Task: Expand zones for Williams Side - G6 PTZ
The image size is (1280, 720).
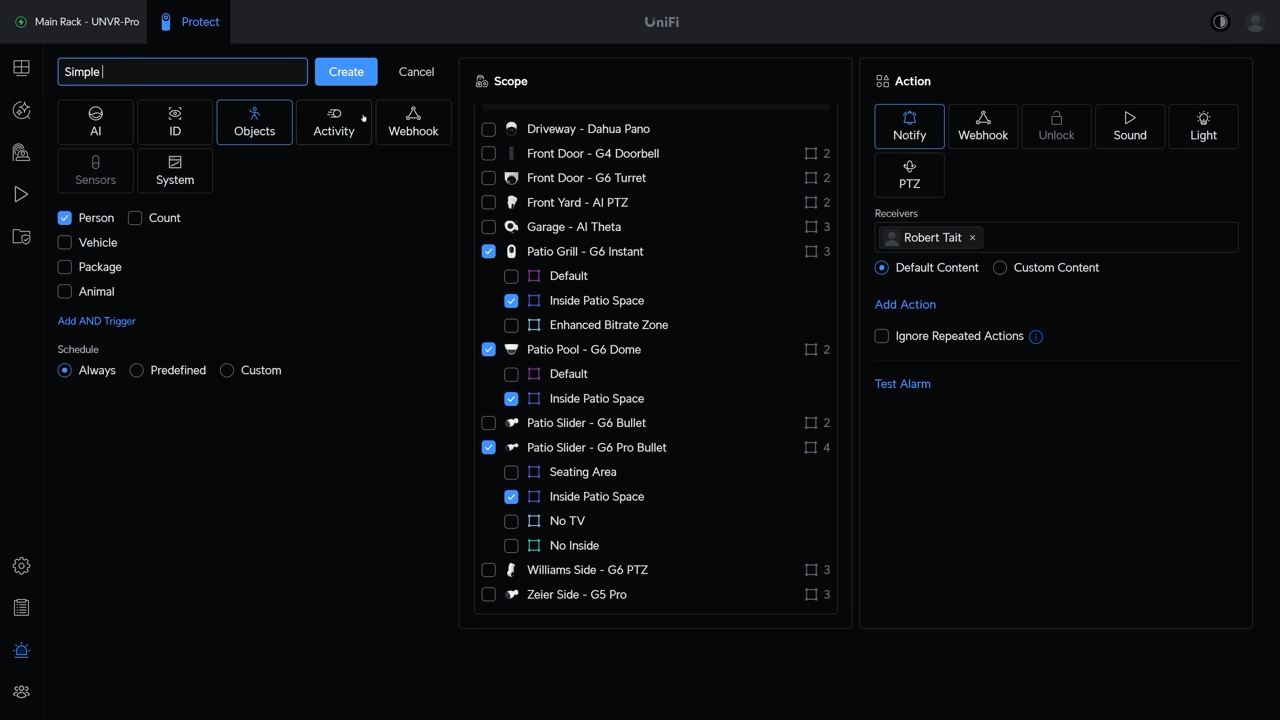Action: [818, 570]
